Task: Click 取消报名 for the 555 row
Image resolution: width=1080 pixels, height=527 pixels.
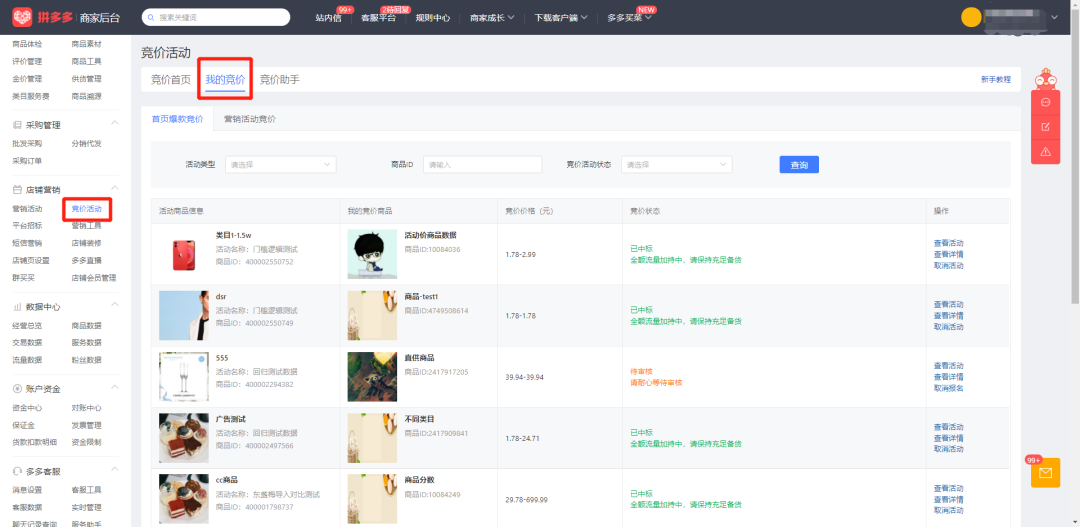Action: click(948, 388)
